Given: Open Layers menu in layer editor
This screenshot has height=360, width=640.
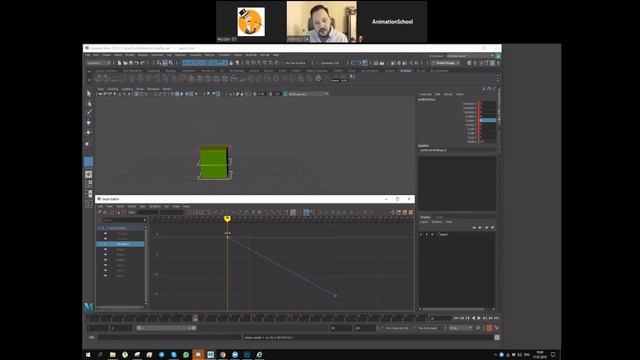Looking at the screenshot, I should pyautogui.click(x=424, y=222).
